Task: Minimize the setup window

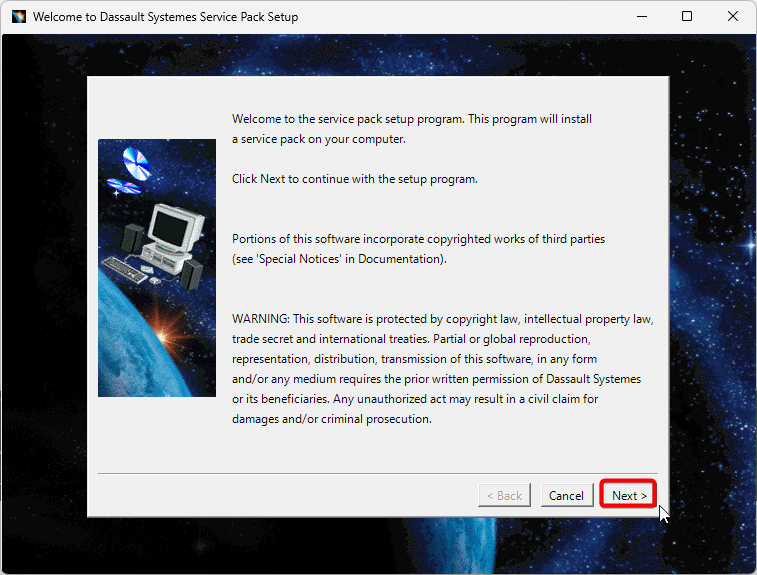Action: (x=641, y=17)
